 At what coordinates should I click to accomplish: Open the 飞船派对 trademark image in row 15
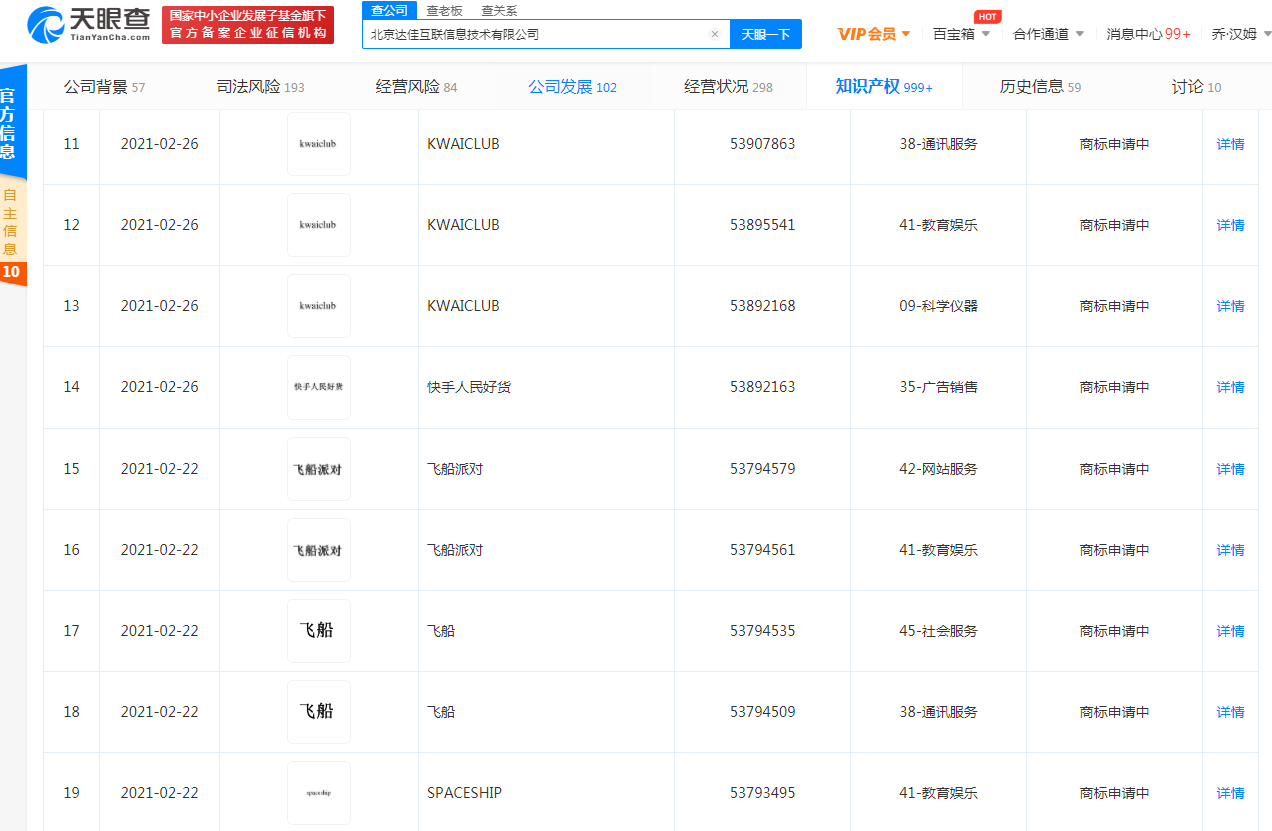click(x=318, y=469)
